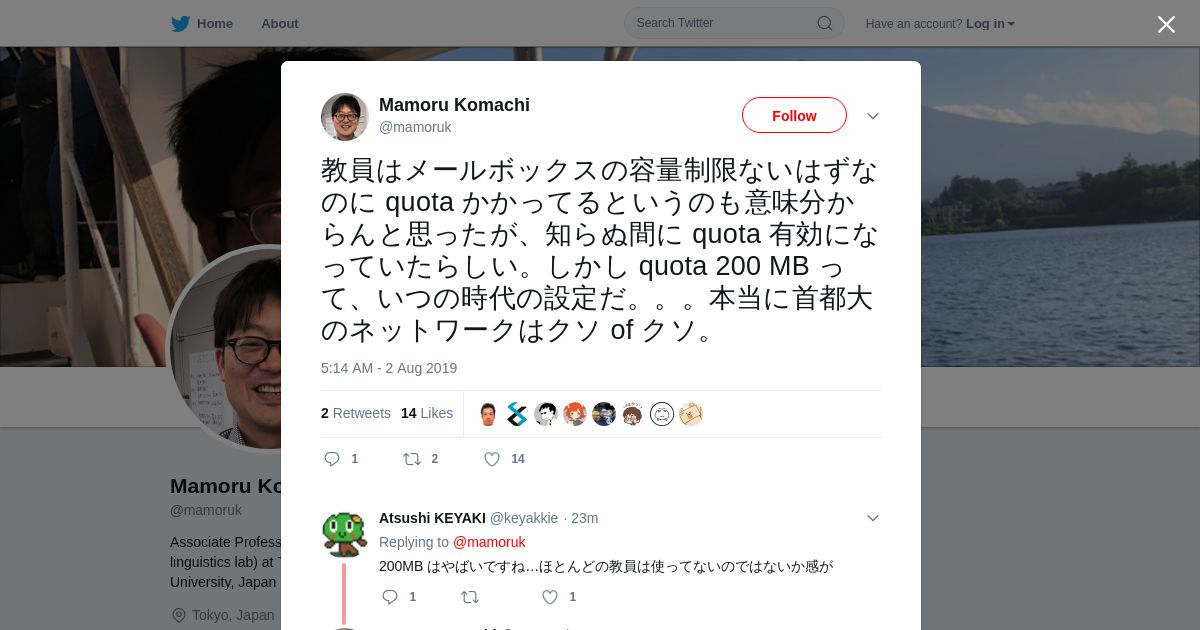
Task: Open the main tweet's chevron menu
Action: pos(873,116)
